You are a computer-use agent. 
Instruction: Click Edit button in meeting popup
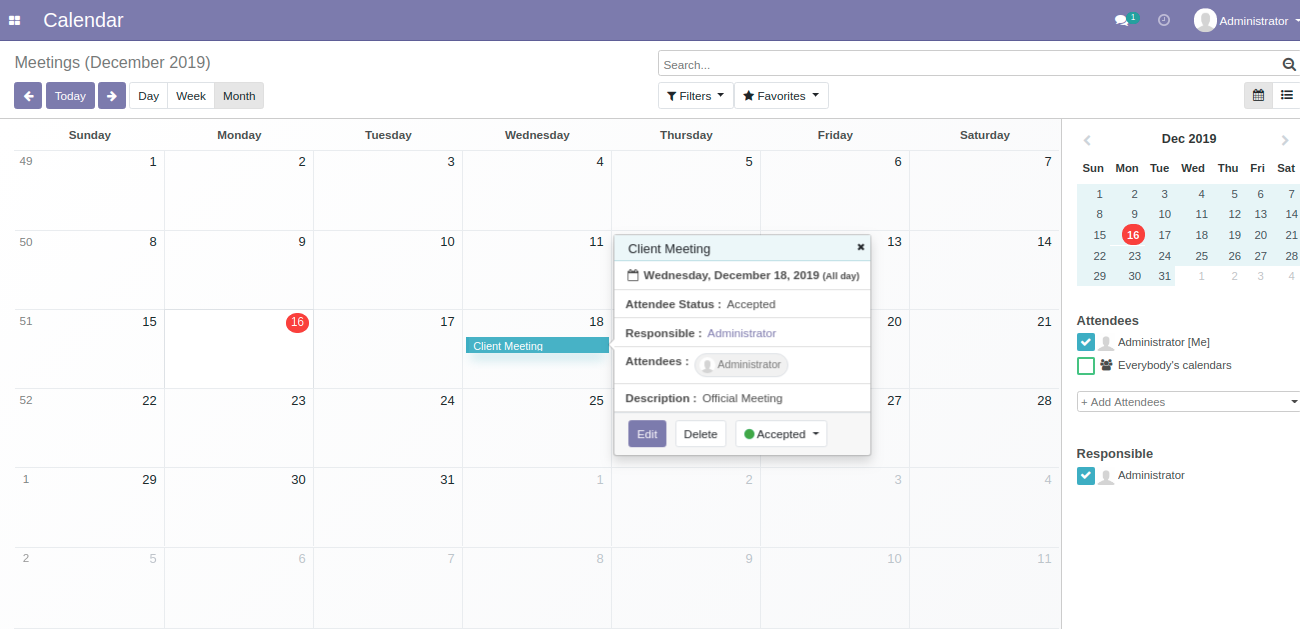647,434
